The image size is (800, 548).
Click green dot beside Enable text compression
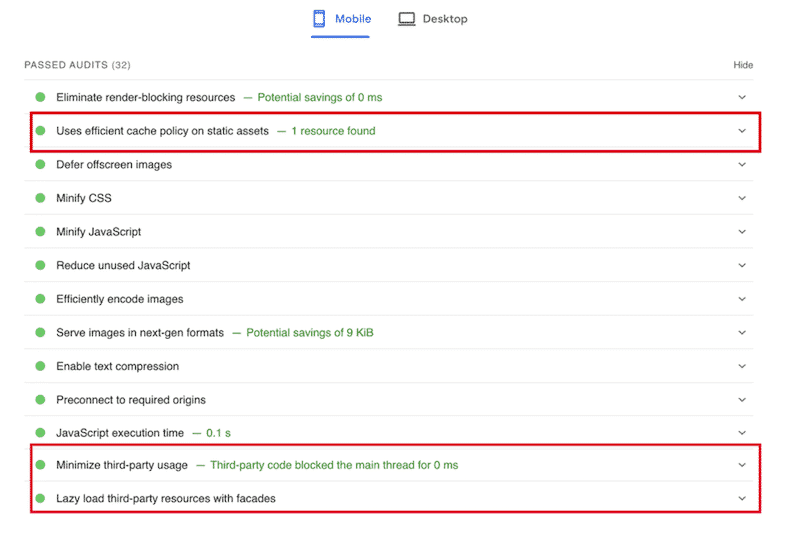40,366
